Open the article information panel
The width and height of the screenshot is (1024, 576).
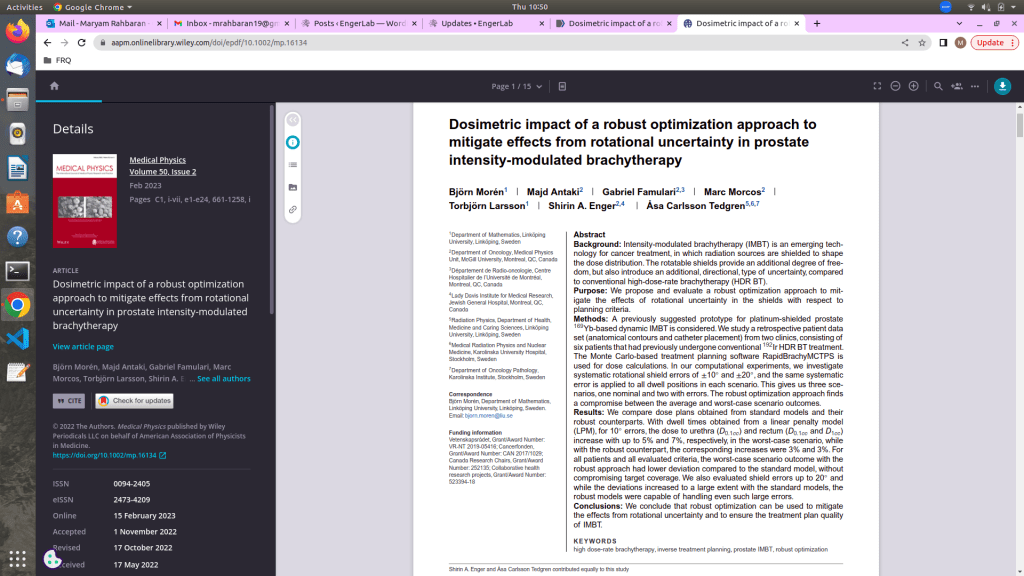[x=293, y=142]
